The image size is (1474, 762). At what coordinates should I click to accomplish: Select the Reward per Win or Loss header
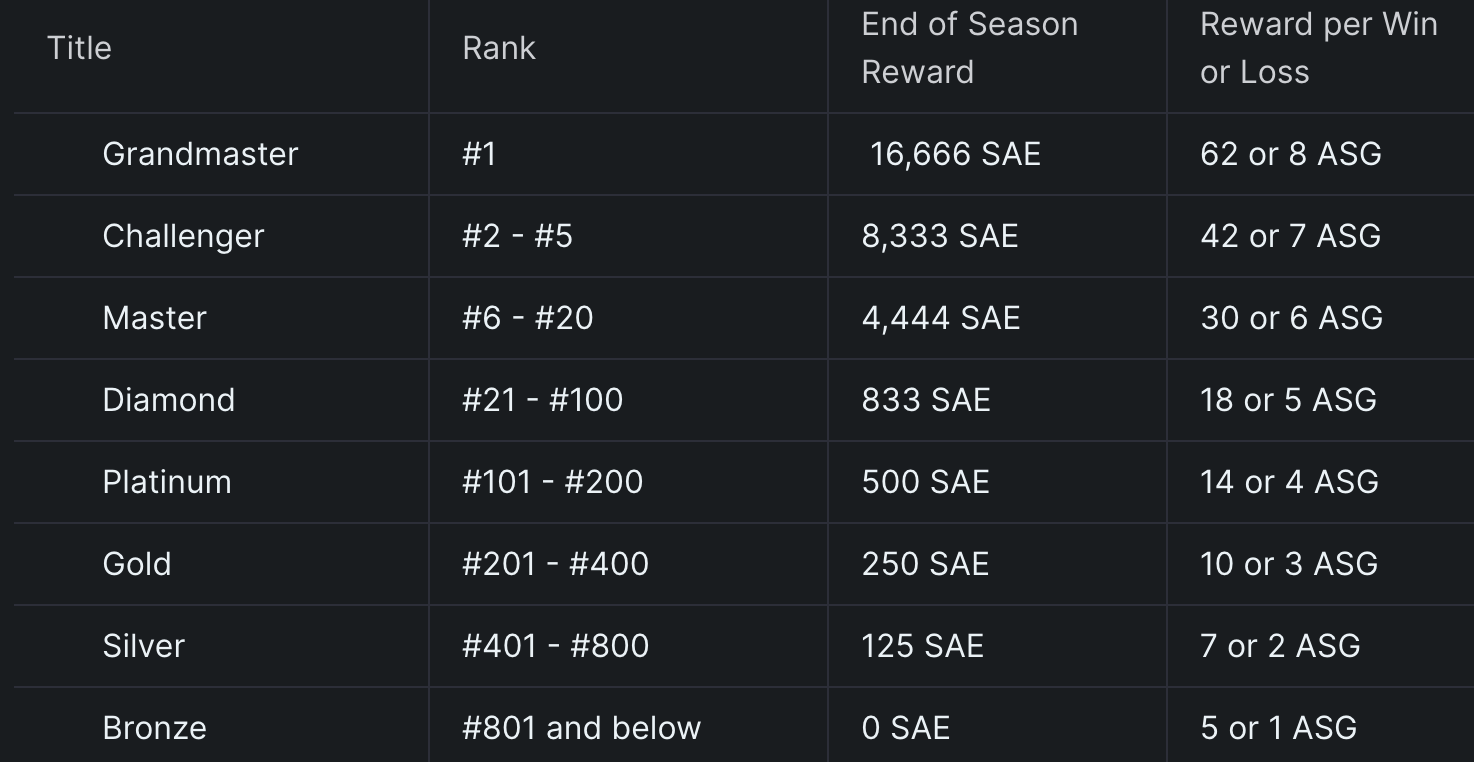pos(1319,48)
